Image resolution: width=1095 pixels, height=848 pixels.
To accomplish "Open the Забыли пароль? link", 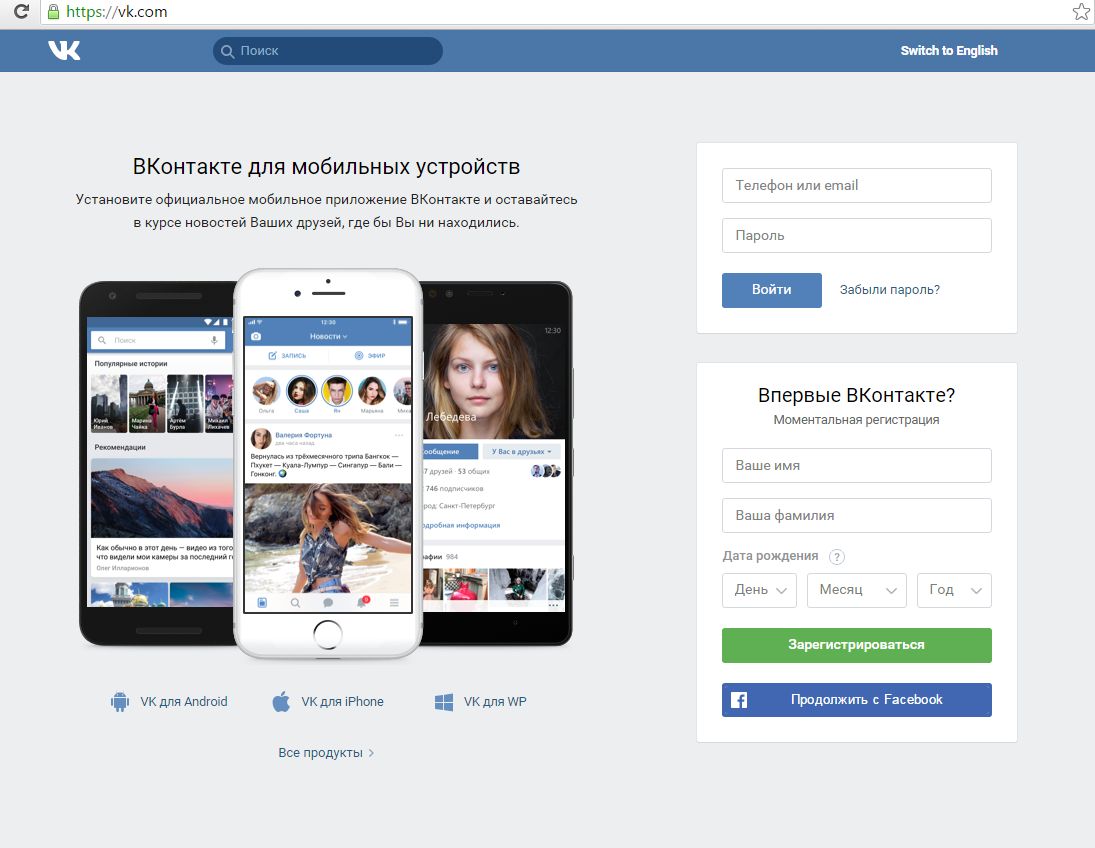I will tap(889, 290).
